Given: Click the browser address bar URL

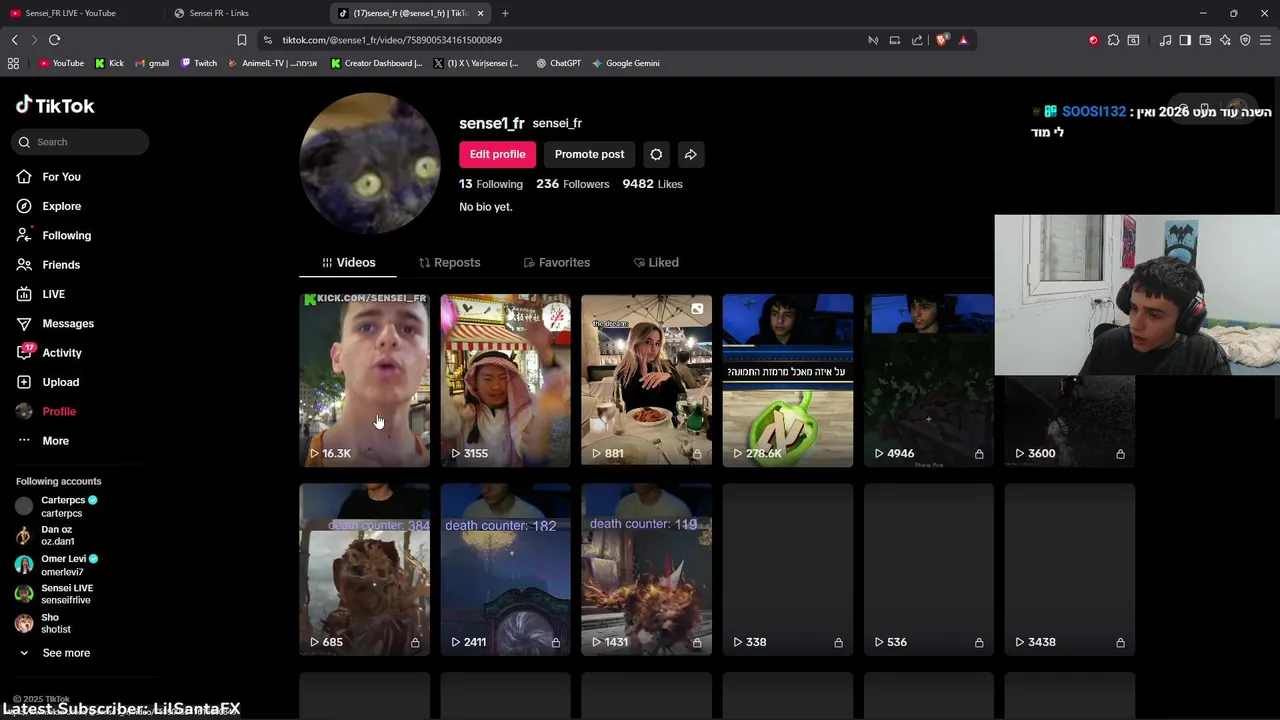Looking at the screenshot, I should pos(392,40).
